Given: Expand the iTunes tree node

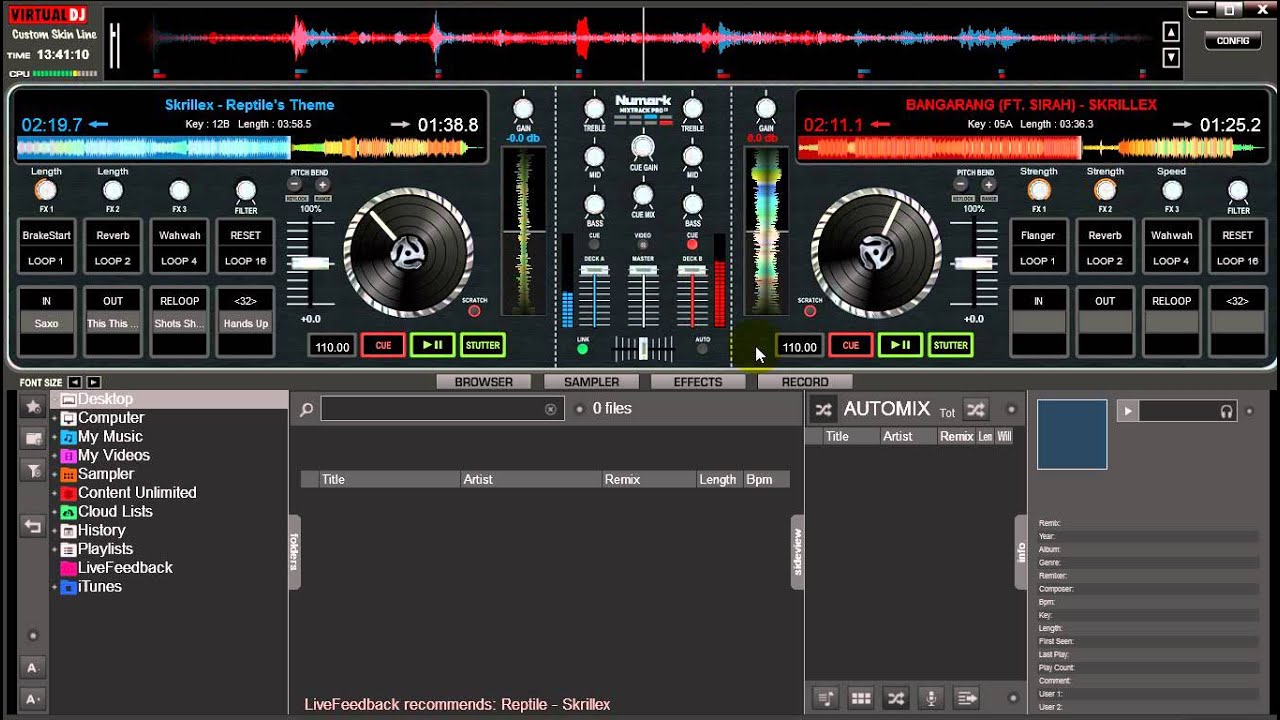Looking at the screenshot, I should (x=55, y=587).
